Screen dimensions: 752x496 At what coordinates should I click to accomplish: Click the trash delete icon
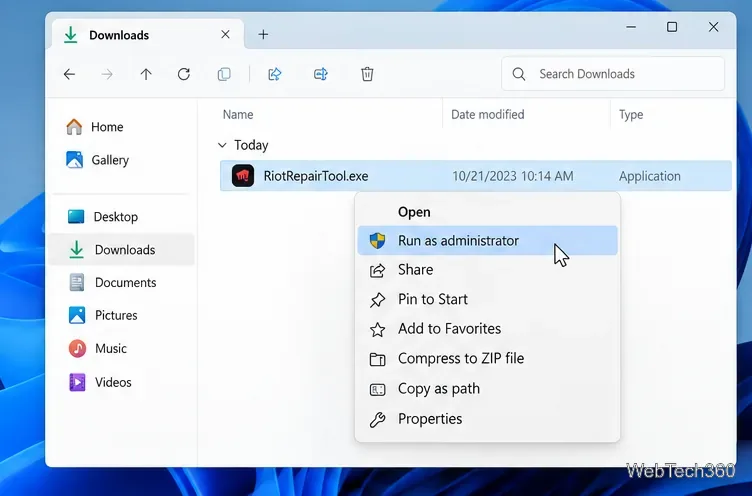pos(367,74)
